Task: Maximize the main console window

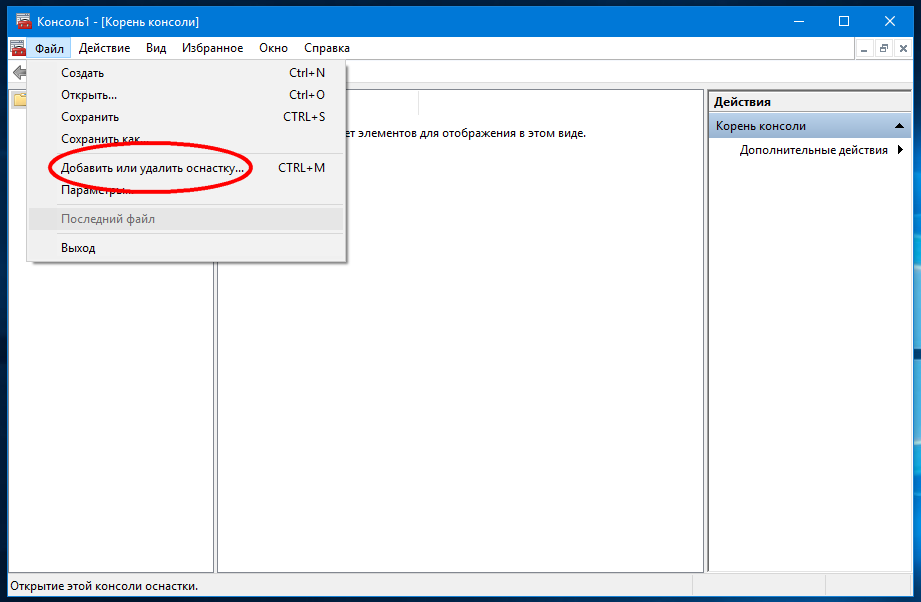Action: tap(844, 21)
